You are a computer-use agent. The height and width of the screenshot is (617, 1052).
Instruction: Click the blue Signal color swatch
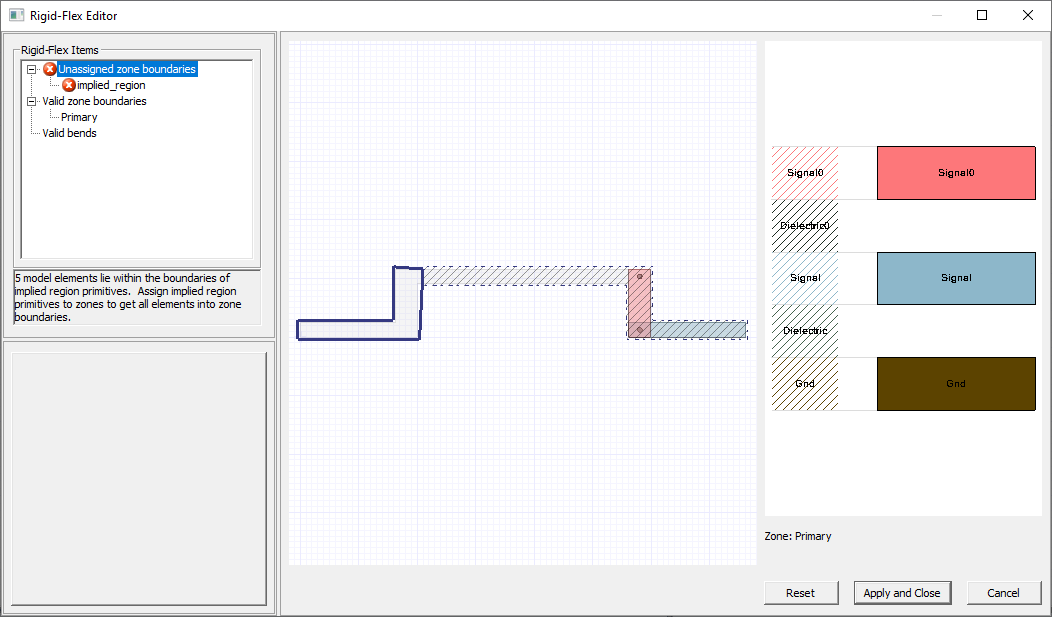coord(956,278)
